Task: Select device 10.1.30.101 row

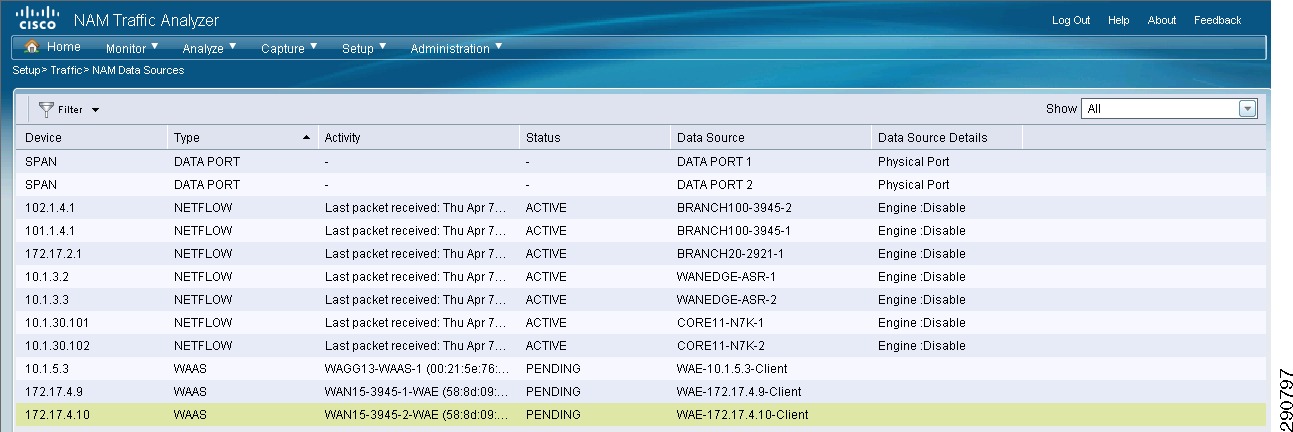Action: click(641, 322)
